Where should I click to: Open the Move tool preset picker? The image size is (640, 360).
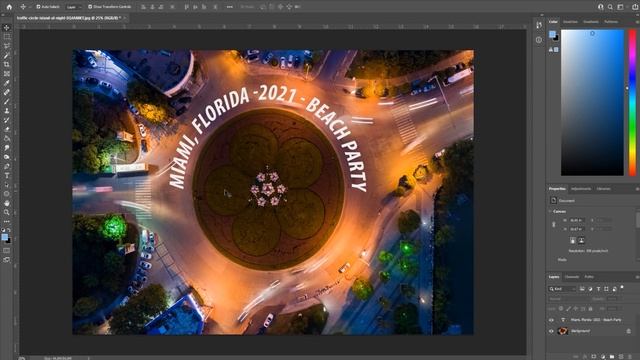24,7
